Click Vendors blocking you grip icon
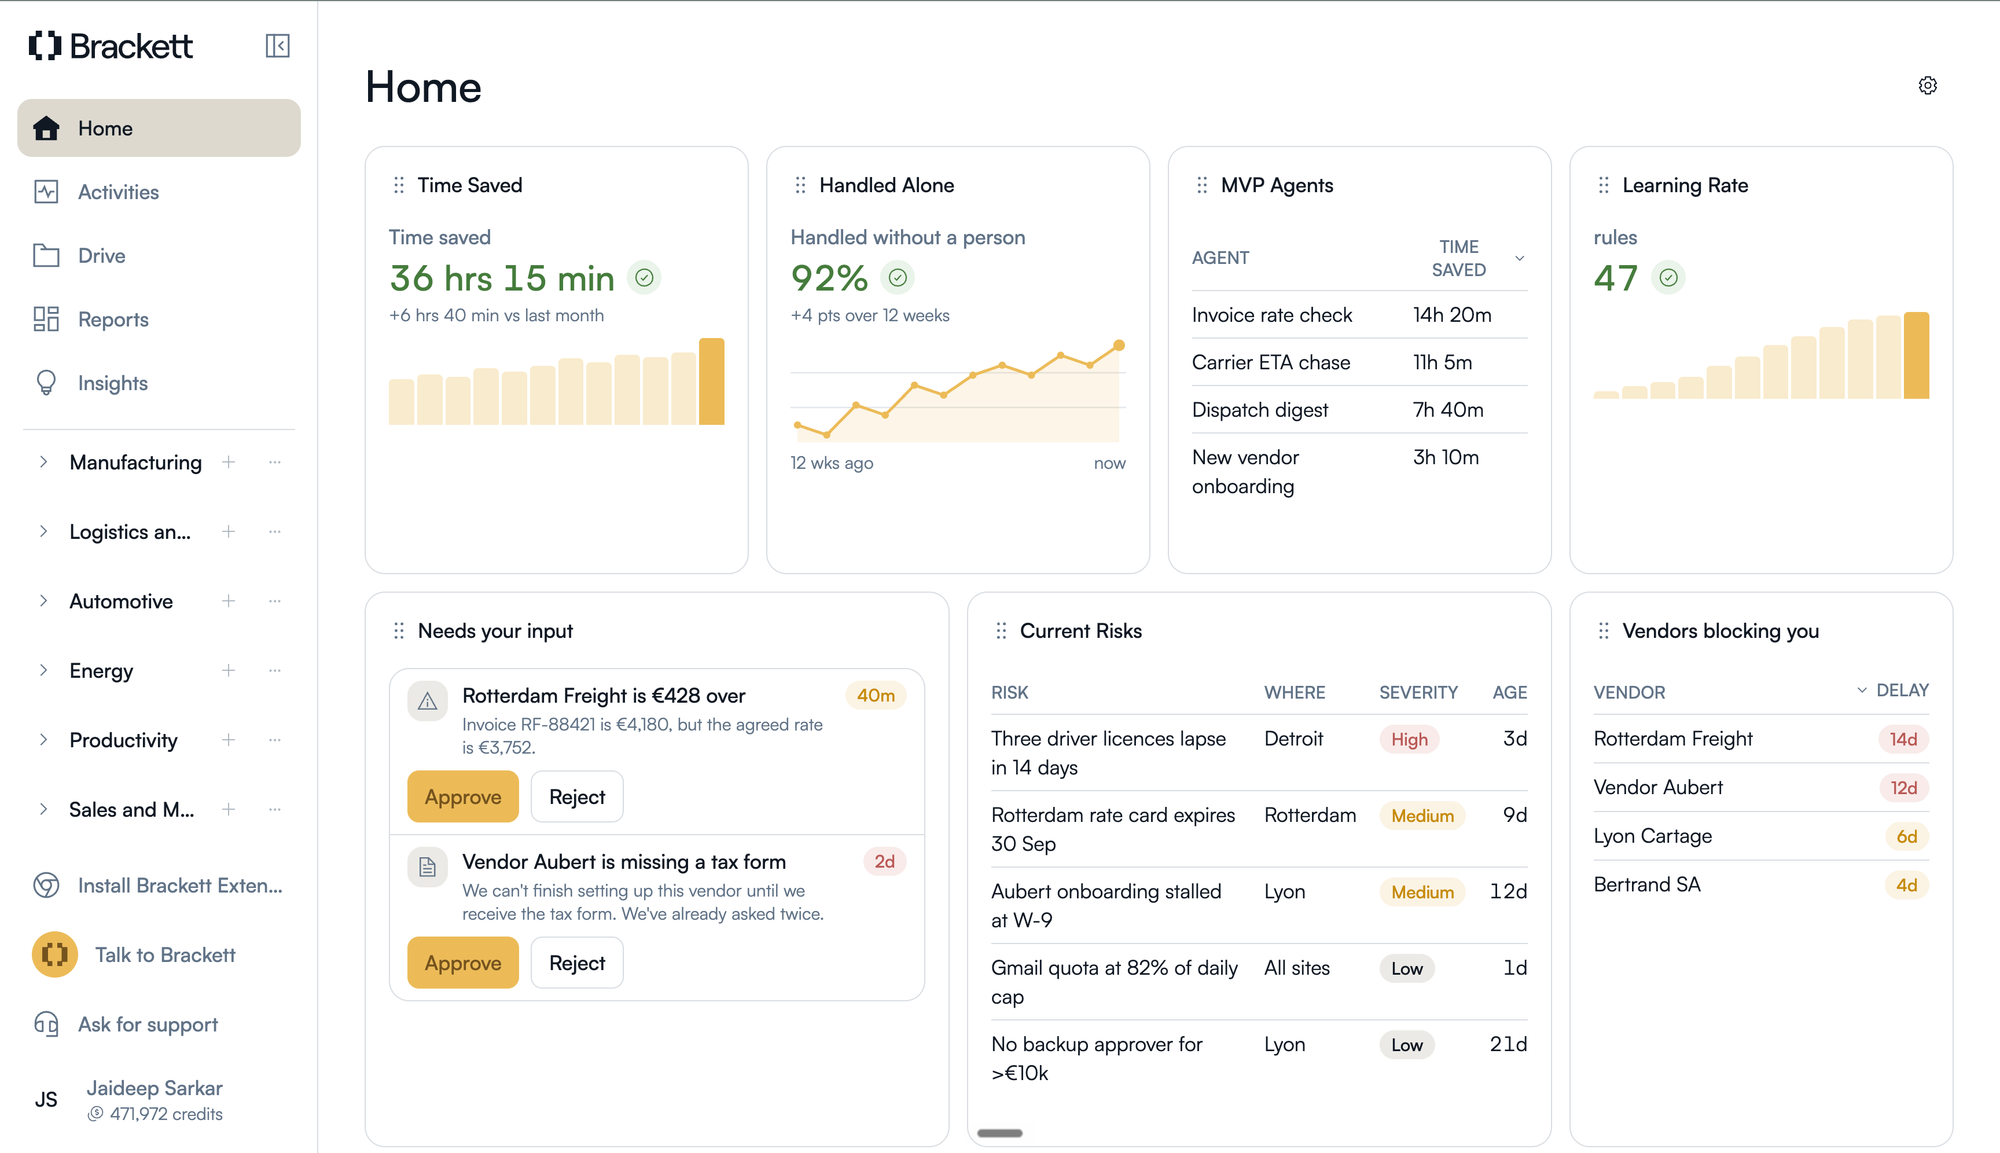Viewport: 2000px width, 1153px height. pos(1604,631)
